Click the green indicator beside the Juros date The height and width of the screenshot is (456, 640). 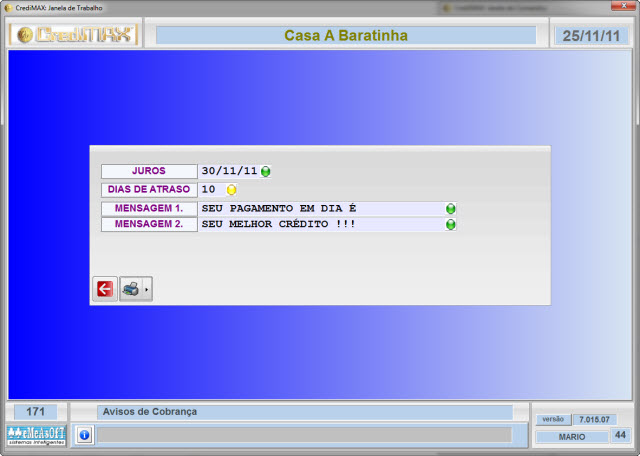[266, 171]
